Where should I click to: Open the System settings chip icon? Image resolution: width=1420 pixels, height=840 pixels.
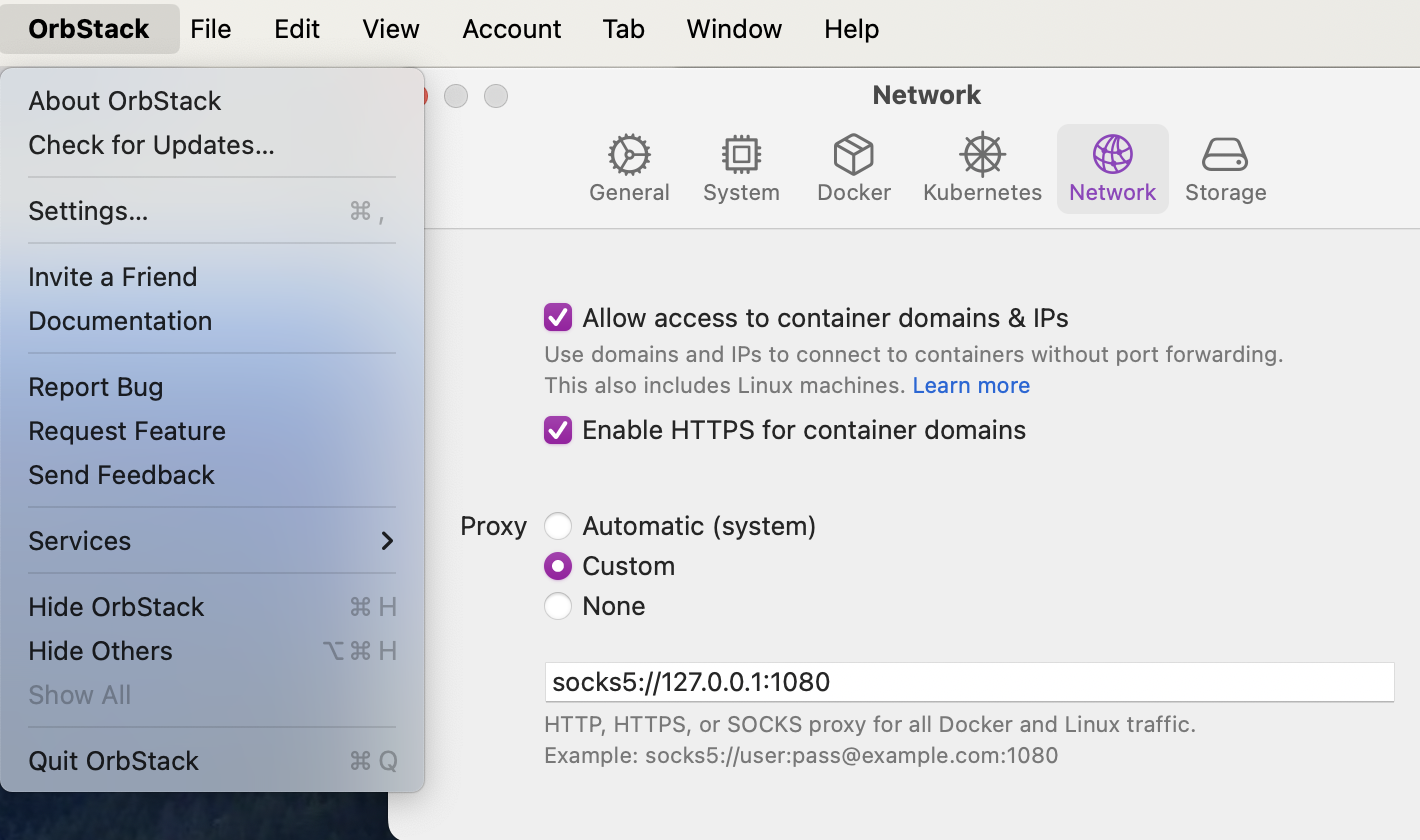tap(741, 155)
